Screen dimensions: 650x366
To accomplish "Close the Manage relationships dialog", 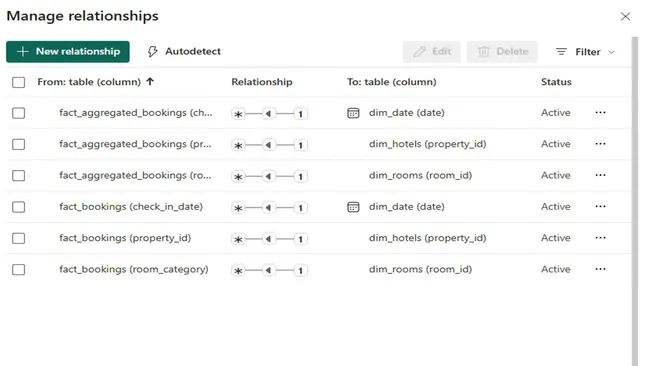I will 625,16.
